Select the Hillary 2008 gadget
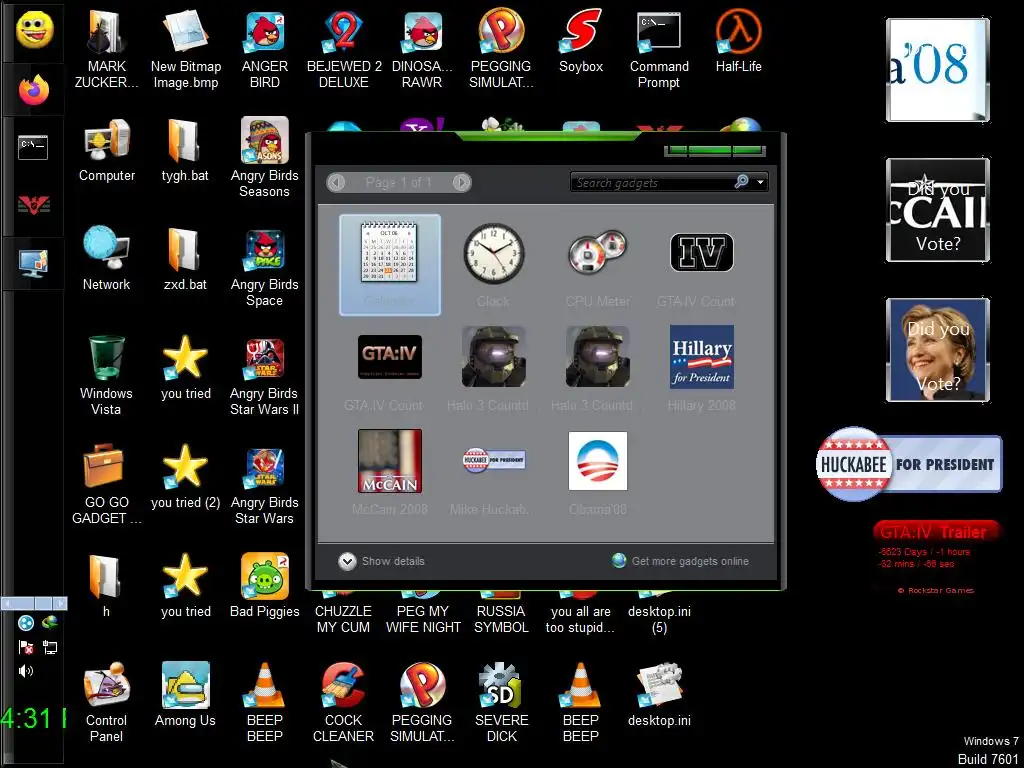 701,368
